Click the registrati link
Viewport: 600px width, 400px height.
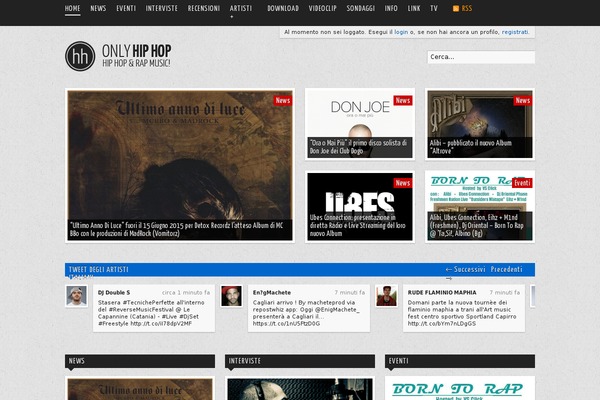[515, 32]
